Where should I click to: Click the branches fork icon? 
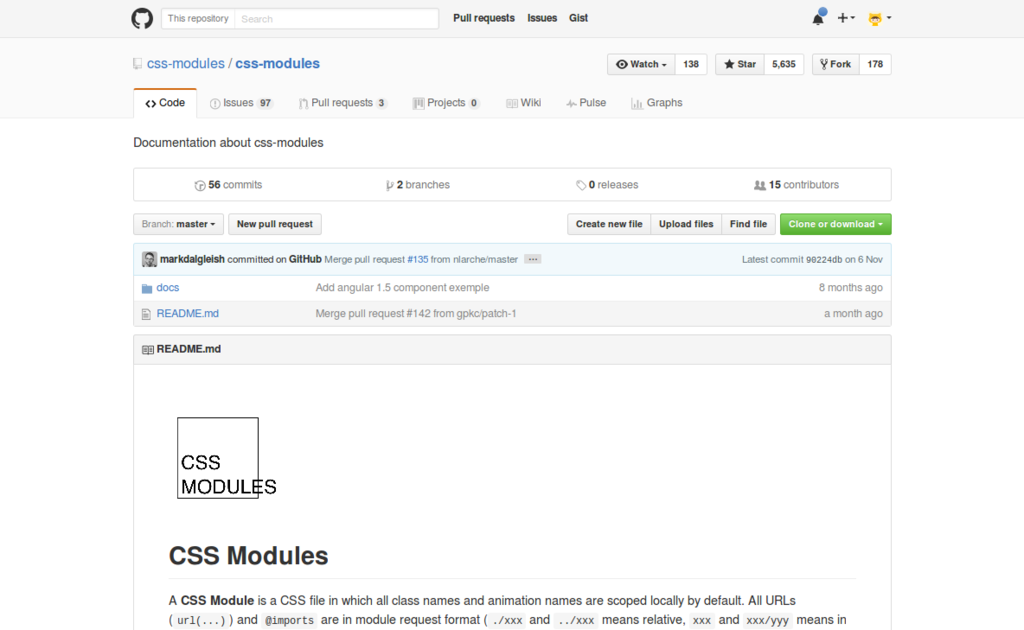click(x=389, y=185)
